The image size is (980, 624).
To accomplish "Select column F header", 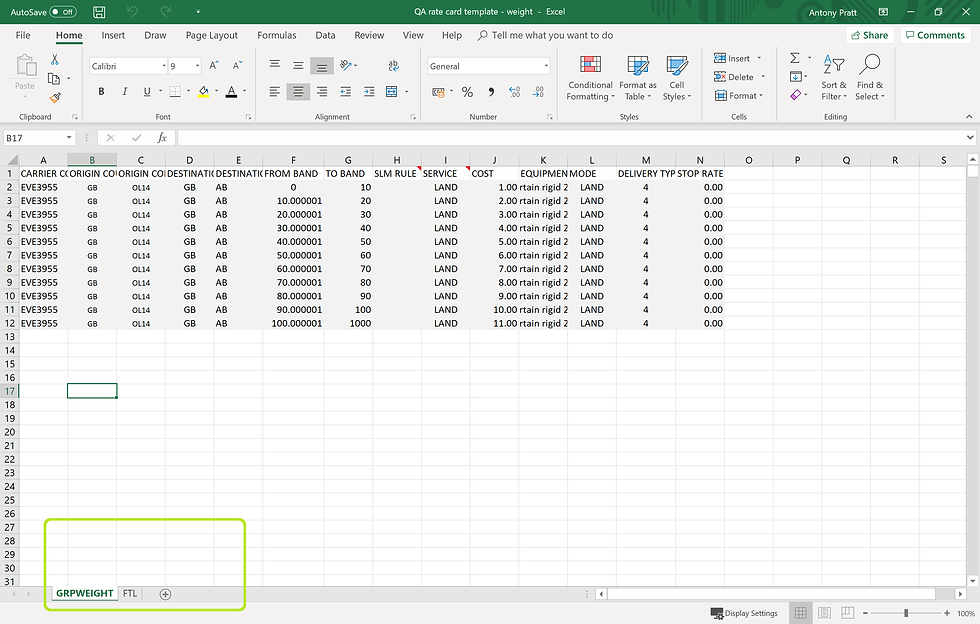I will (x=293, y=160).
